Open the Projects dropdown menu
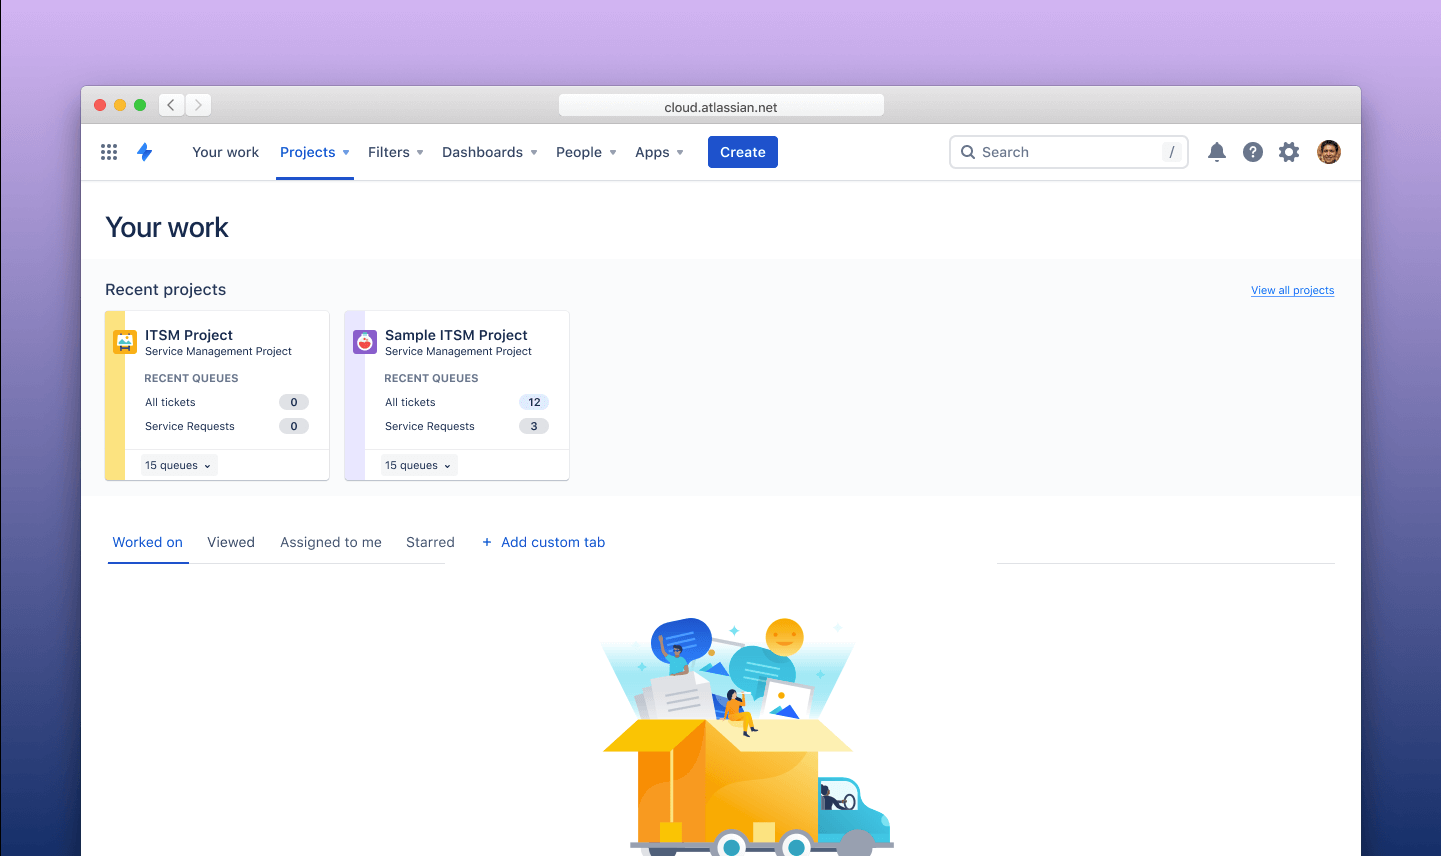Screen dimensions: 1441x856 [x=314, y=152]
